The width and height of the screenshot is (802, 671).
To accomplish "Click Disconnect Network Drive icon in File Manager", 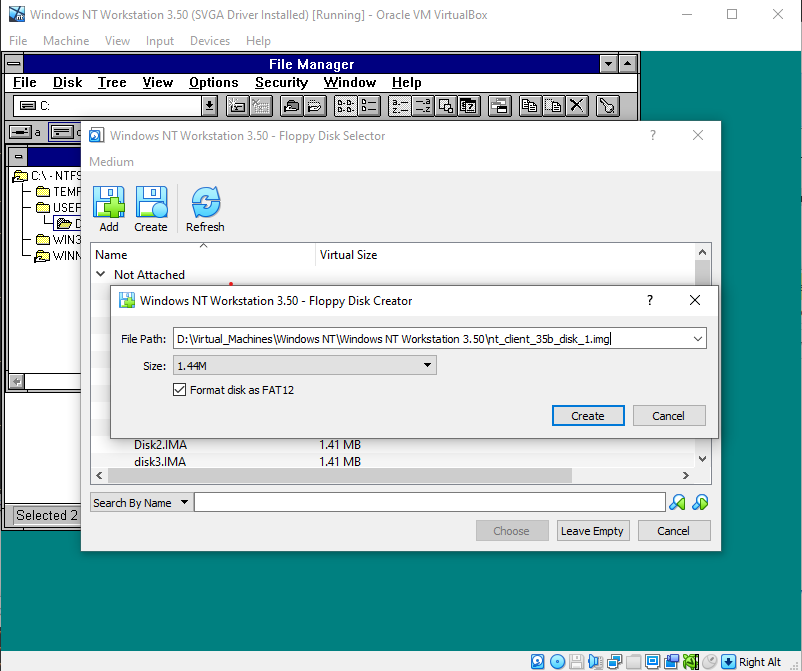I will (260, 106).
